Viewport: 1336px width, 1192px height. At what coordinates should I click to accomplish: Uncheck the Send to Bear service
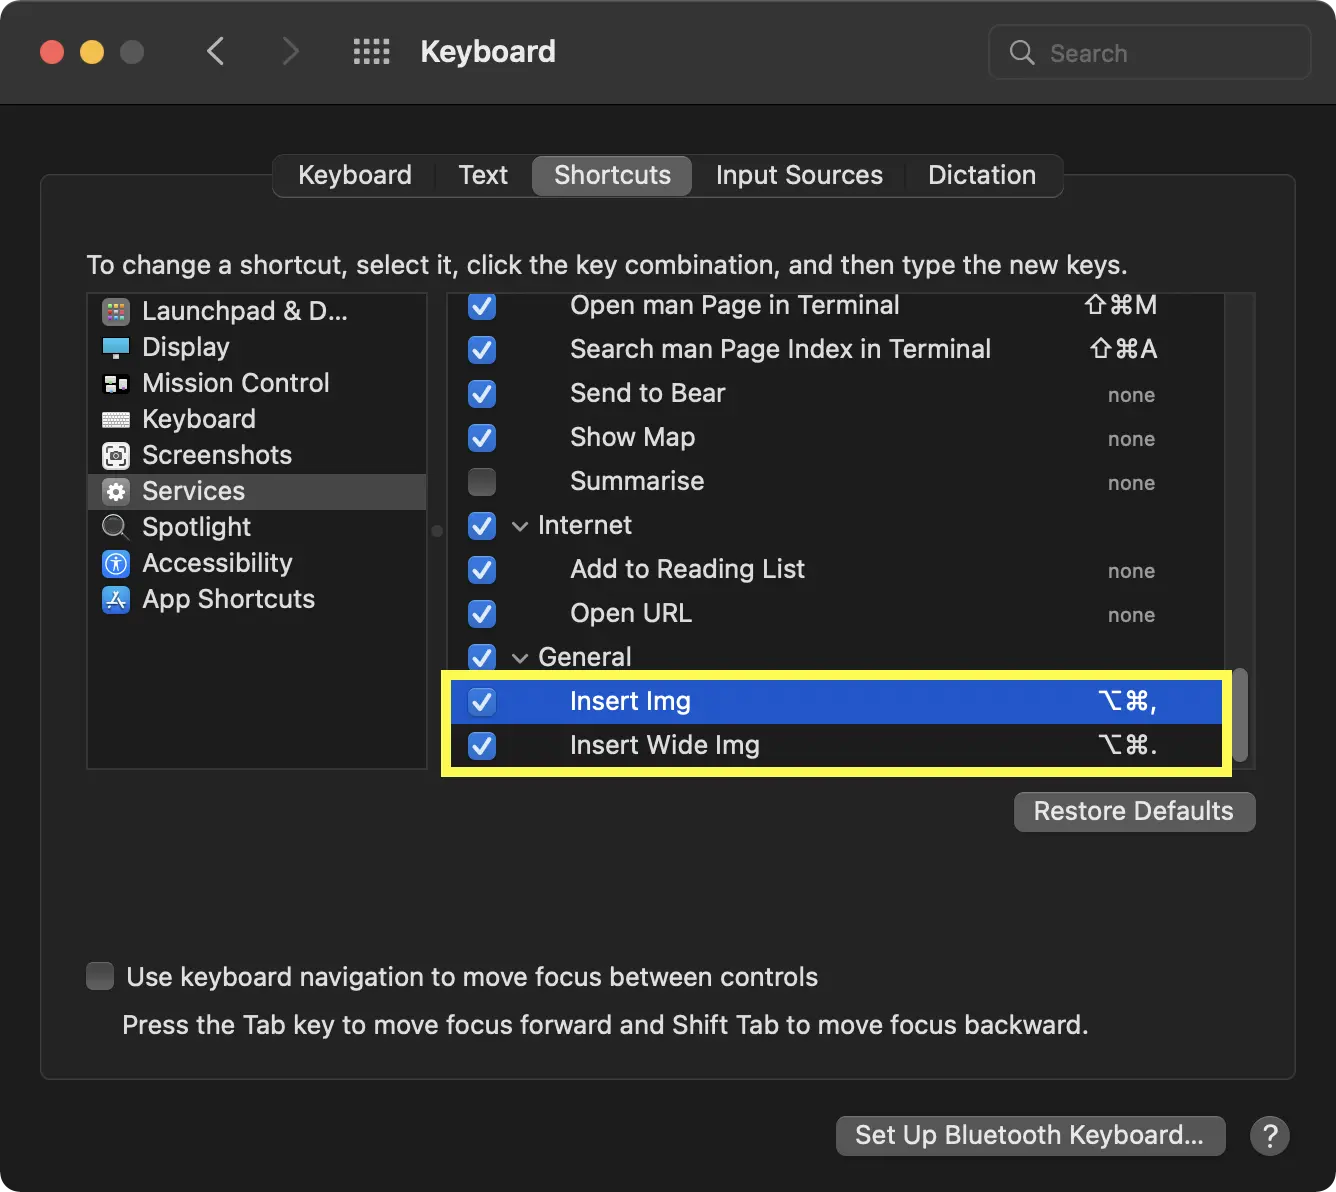[x=481, y=393]
